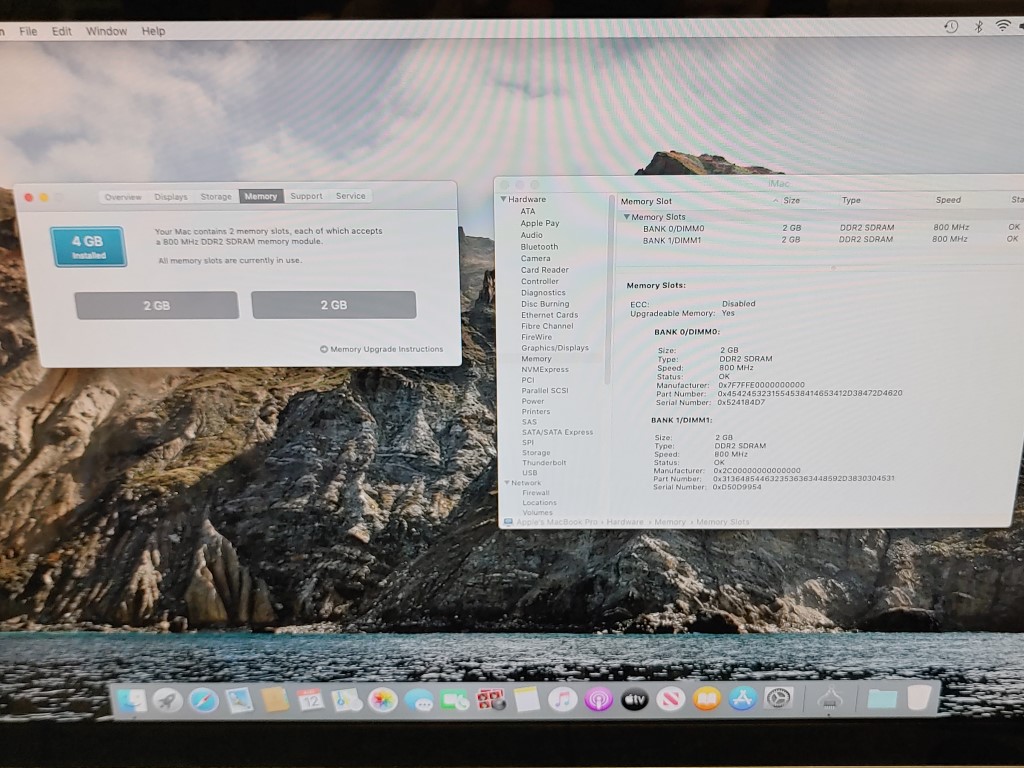Sort by Type column header
1024x768 pixels.
point(851,200)
